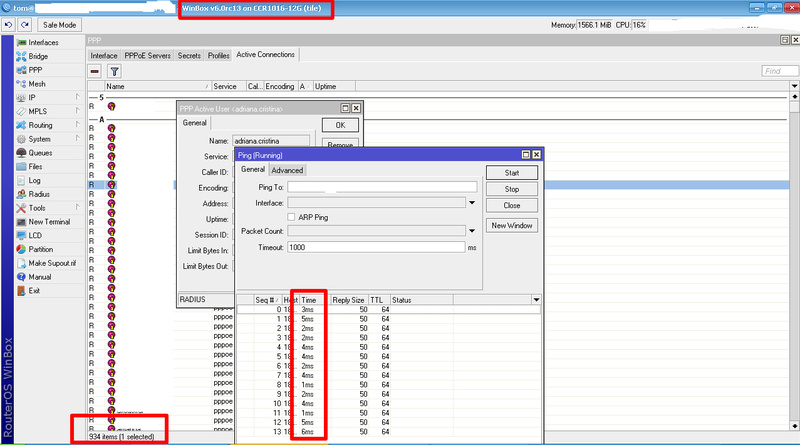This screenshot has width=800, height=445.
Task: Sort ping results by Seq # column
Action: 267,300
